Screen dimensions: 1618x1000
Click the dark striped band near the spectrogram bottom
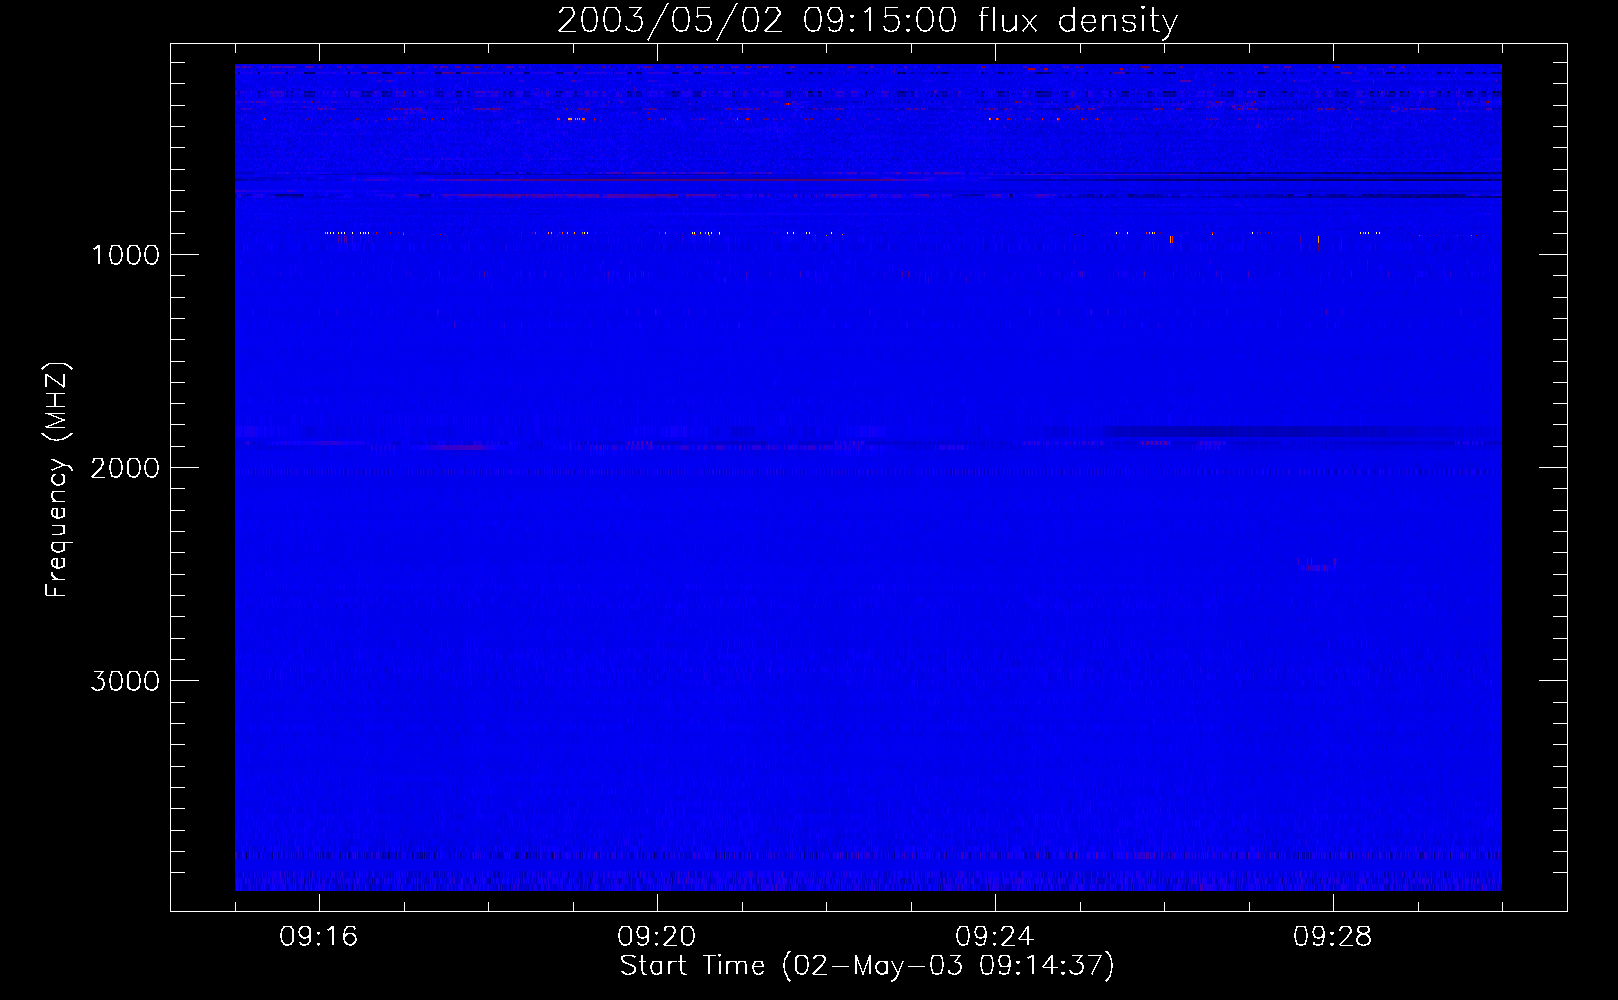tap(867, 856)
